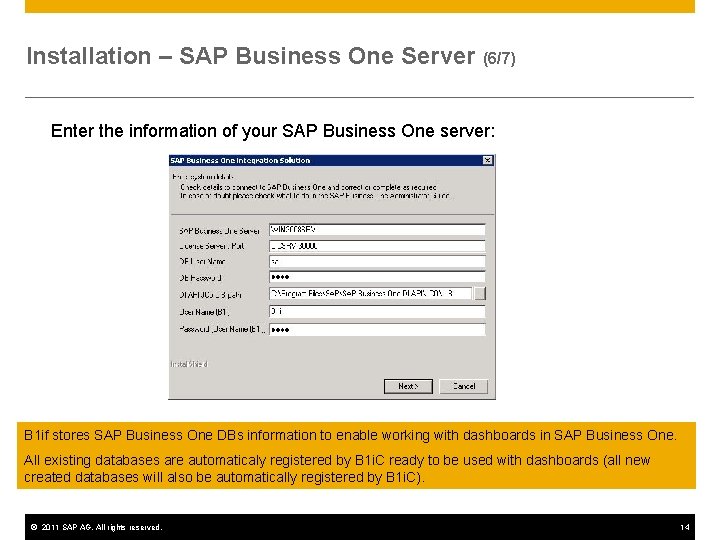Click the Next button in installer dialog
Image resolution: width=720 pixels, height=540 pixels.
click(x=408, y=386)
